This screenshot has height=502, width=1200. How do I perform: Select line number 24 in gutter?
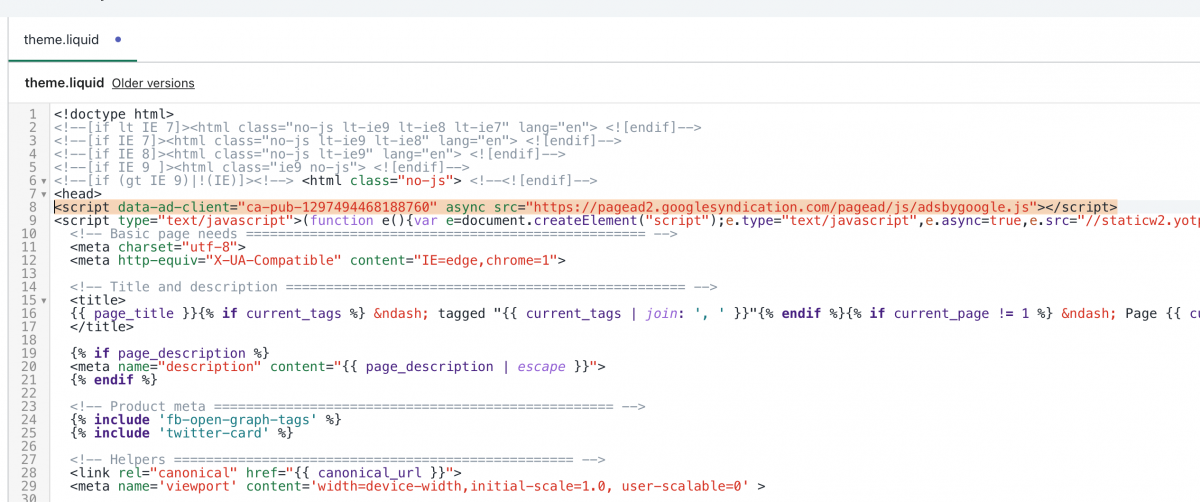[x=30, y=419]
